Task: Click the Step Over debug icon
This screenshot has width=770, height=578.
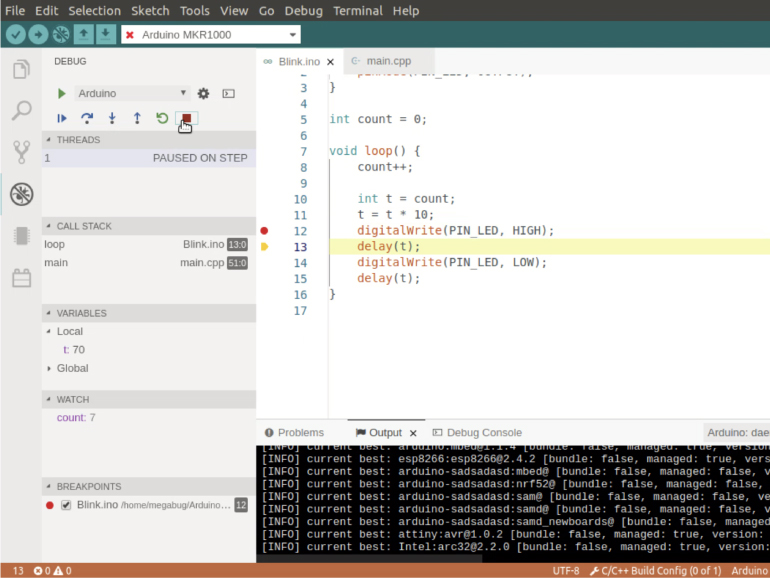Action: (87, 118)
